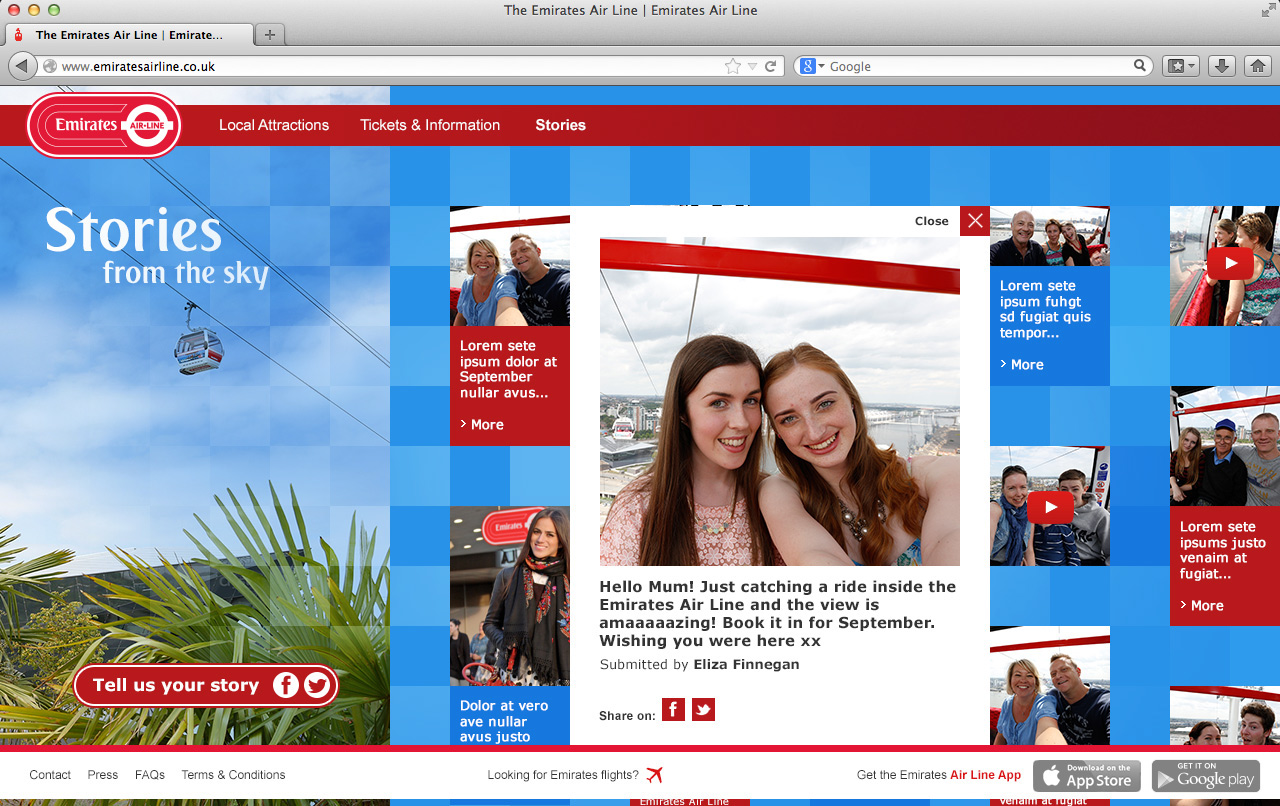Click Looking for Emirates flights link
Screen dimensions: 1280x806
pyautogui.click(x=563, y=775)
